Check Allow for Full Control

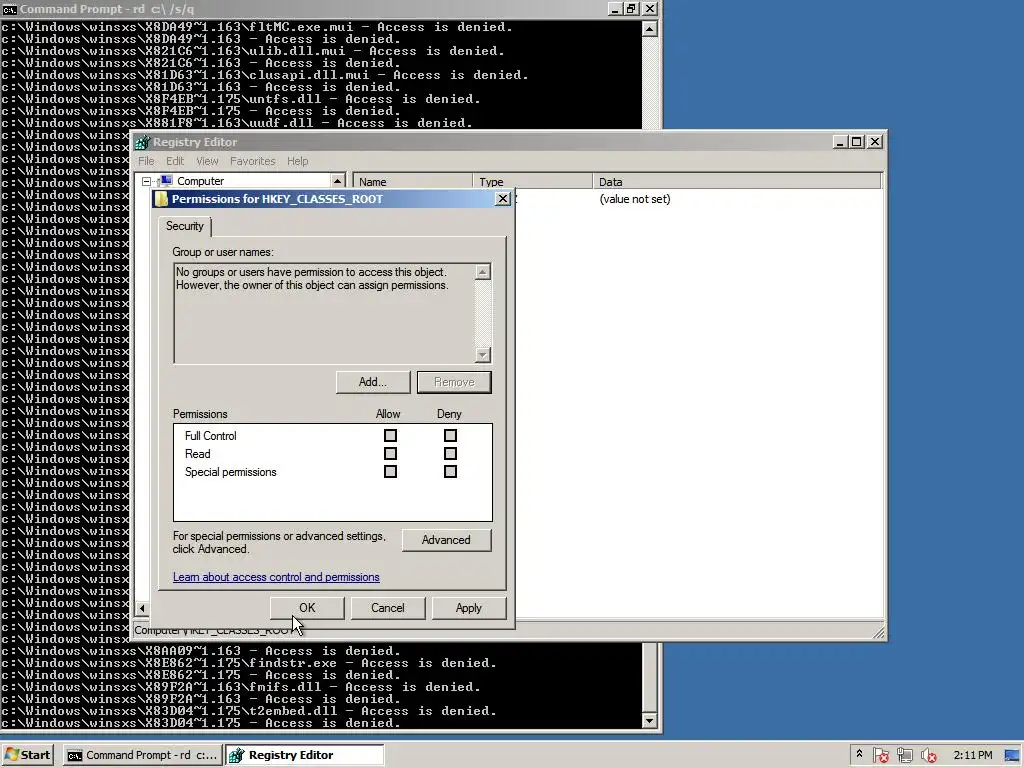click(x=391, y=436)
